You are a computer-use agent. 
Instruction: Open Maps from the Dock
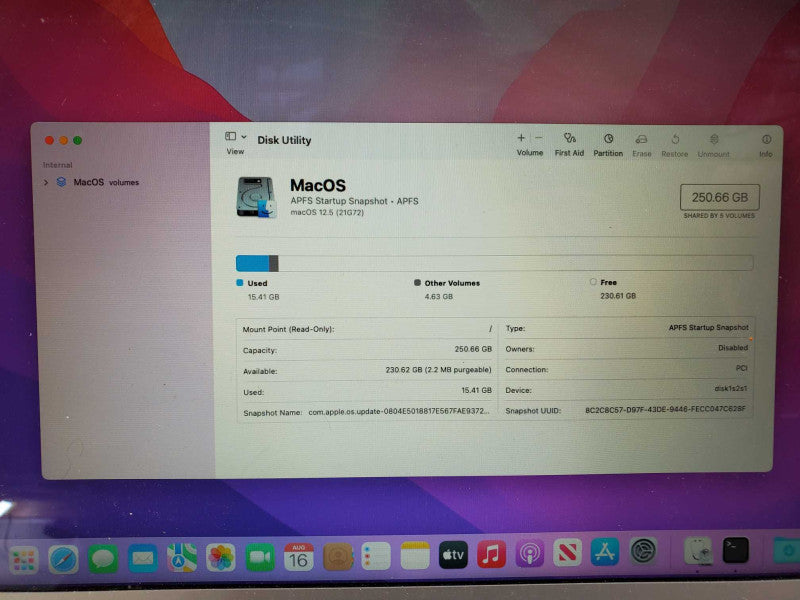(x=182, y=557)
